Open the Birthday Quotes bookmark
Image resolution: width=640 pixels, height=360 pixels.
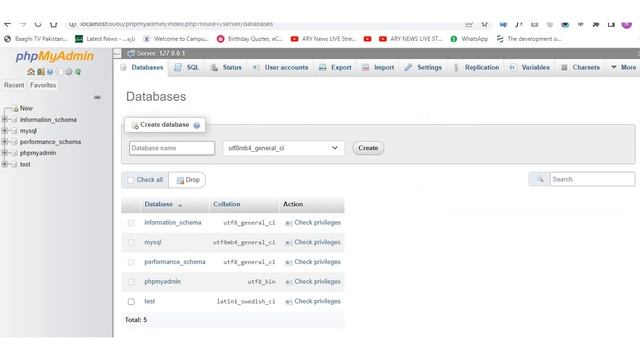coord(249,39)
